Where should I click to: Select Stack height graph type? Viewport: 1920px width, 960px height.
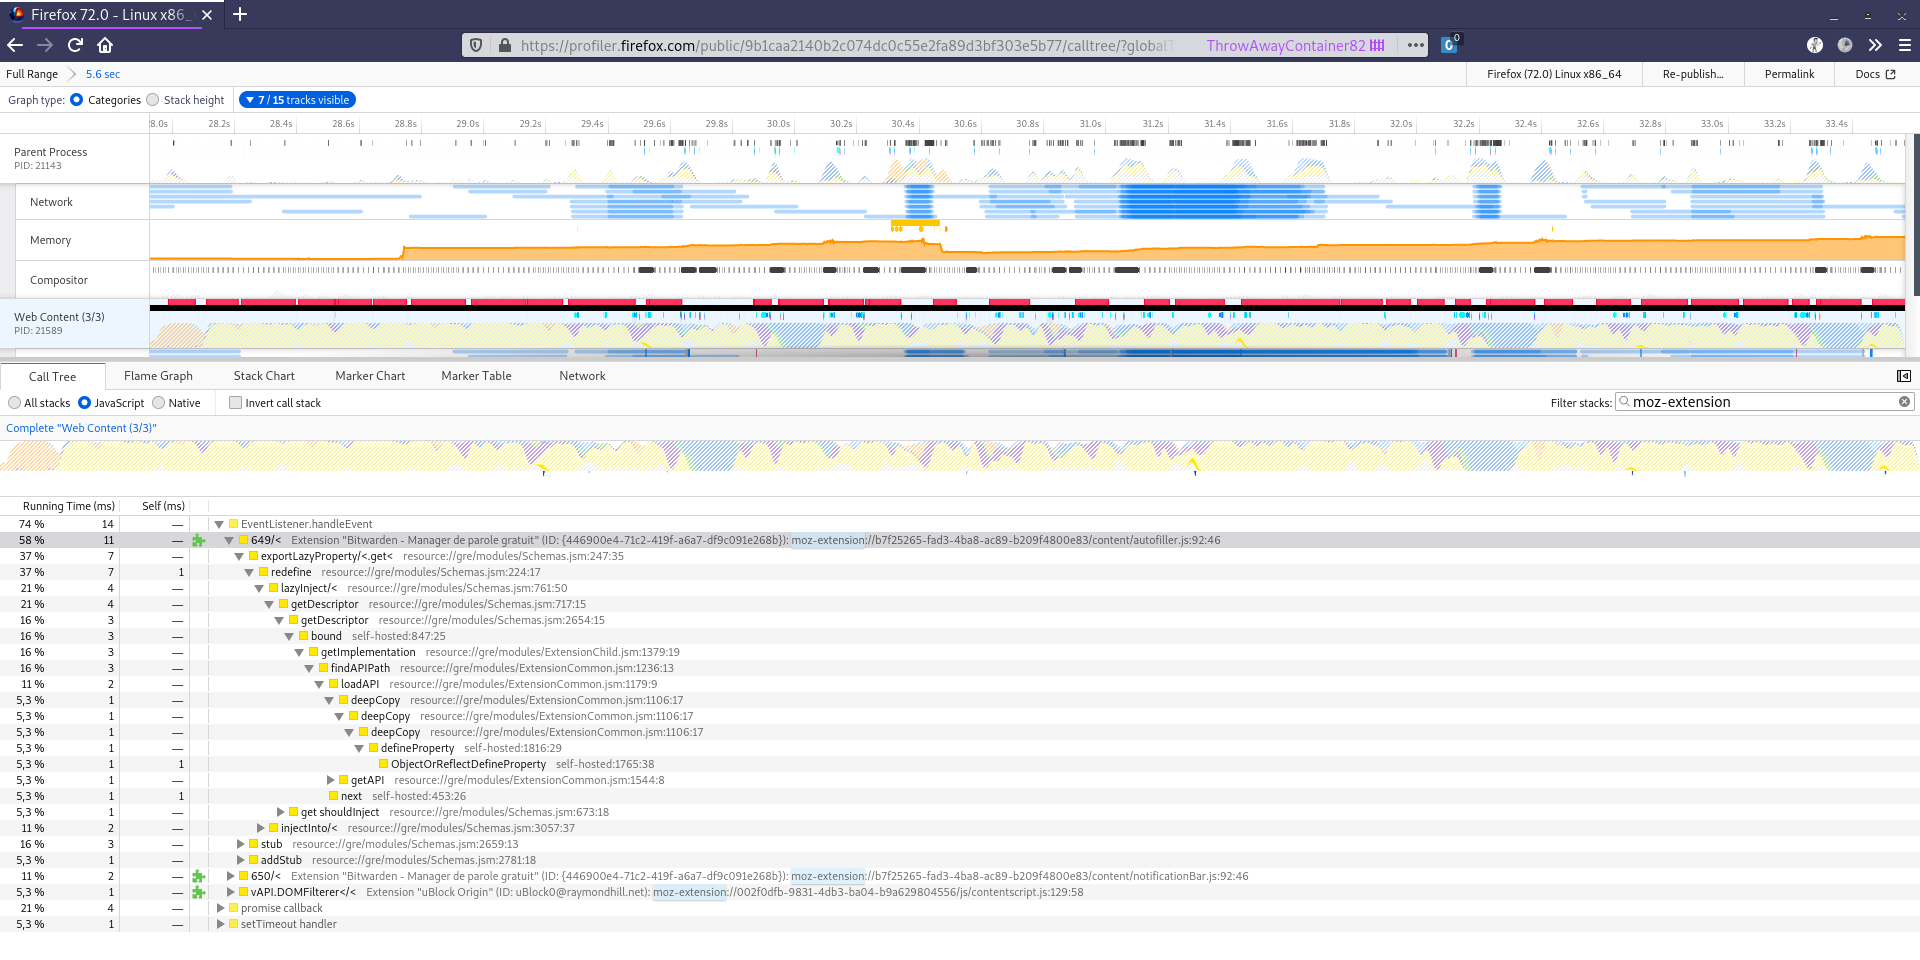(x=153, y=100)
